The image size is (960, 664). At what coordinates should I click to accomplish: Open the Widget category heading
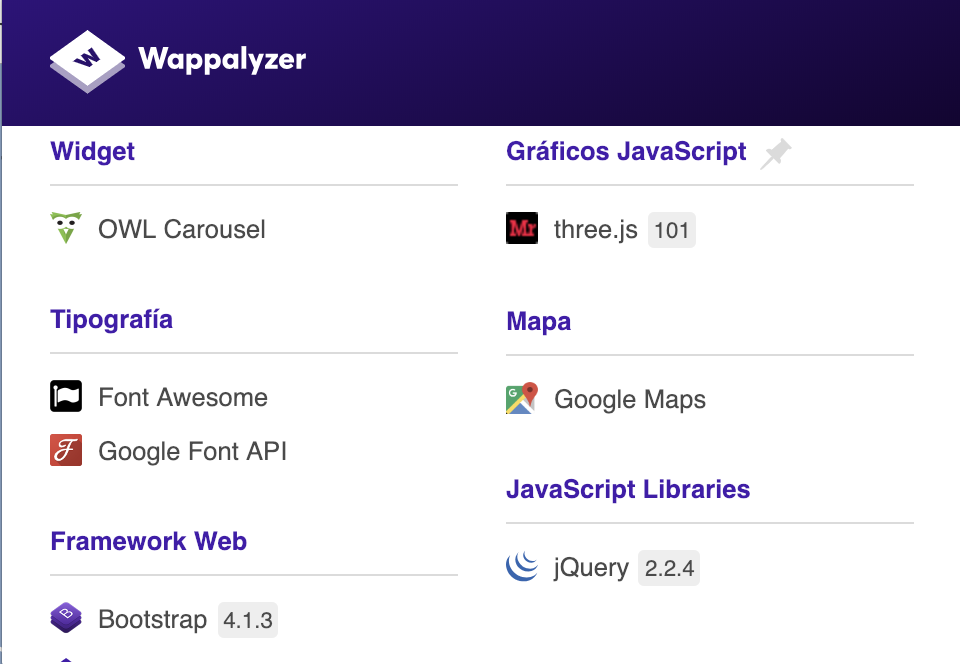(92, 151)
